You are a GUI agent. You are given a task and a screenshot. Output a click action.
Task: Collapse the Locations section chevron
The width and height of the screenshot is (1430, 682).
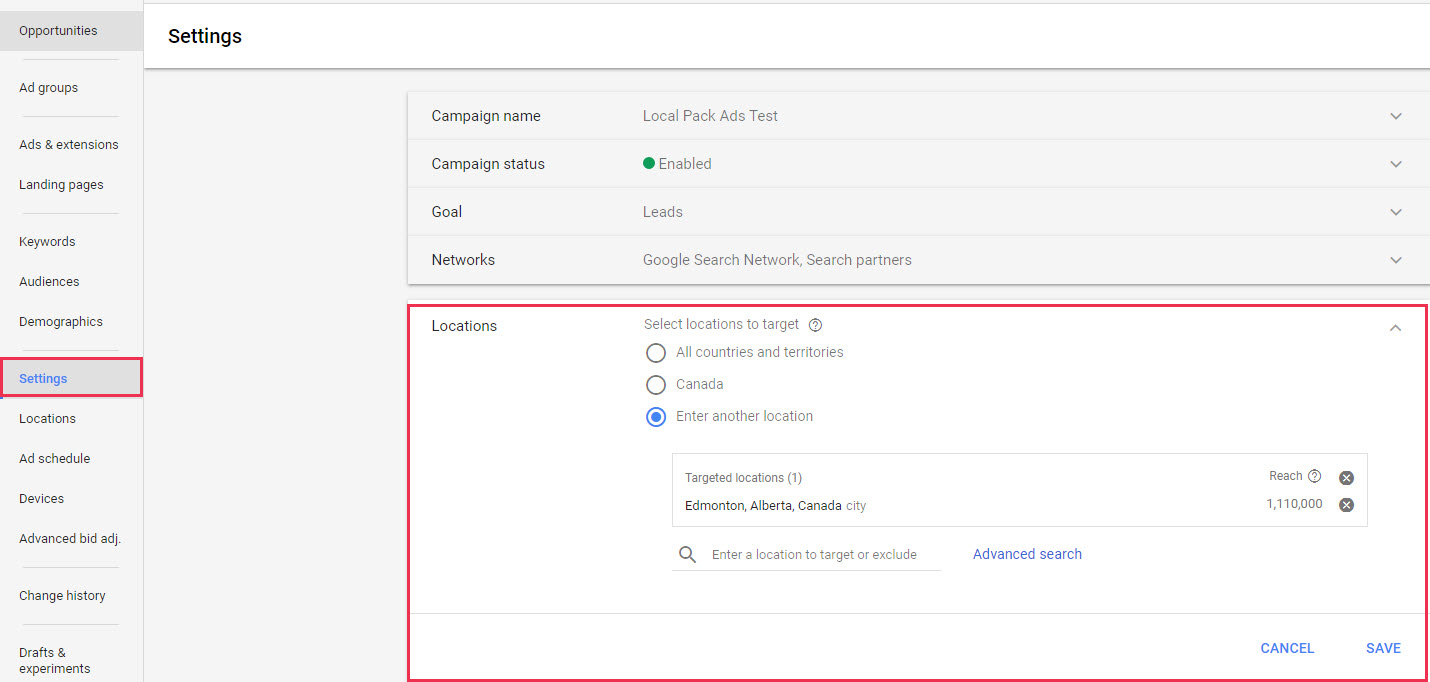tap(1395, 328)
